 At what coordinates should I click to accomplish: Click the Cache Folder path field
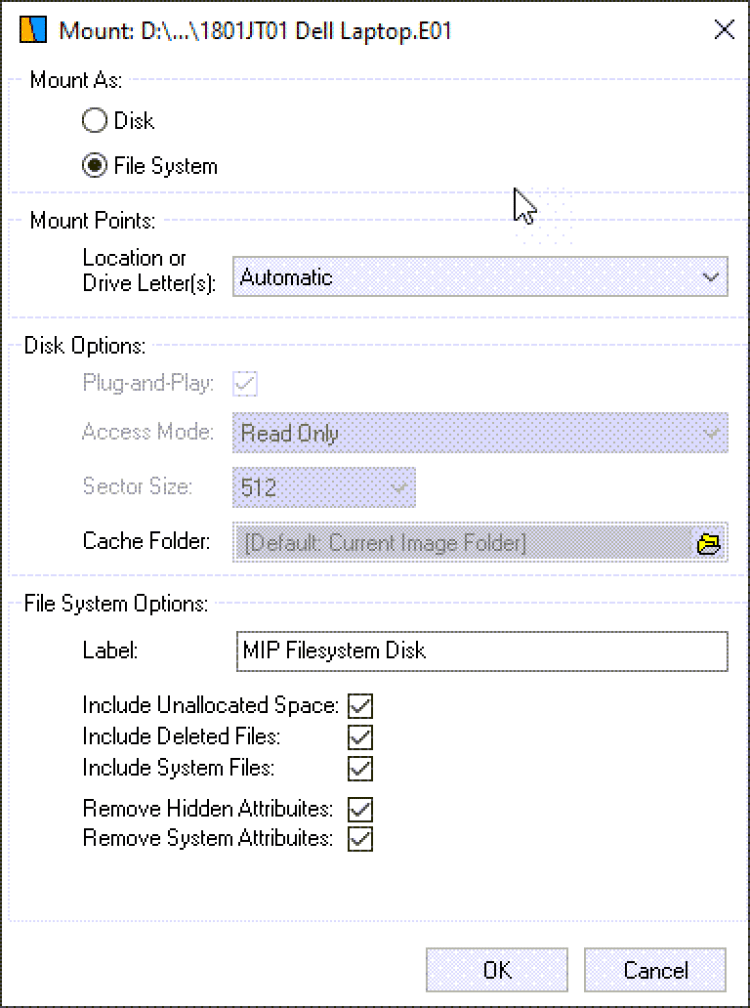[462, 544]
